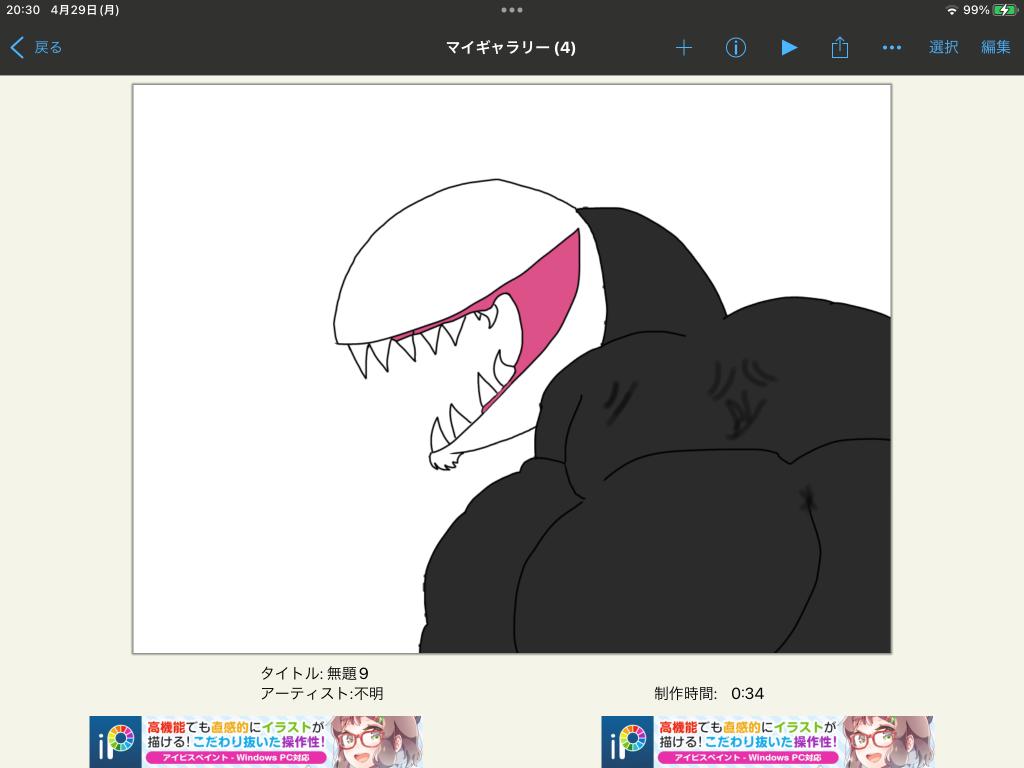
Task: Open the right ibisPaint Windows ad banner
Action: tap(767, 741)
